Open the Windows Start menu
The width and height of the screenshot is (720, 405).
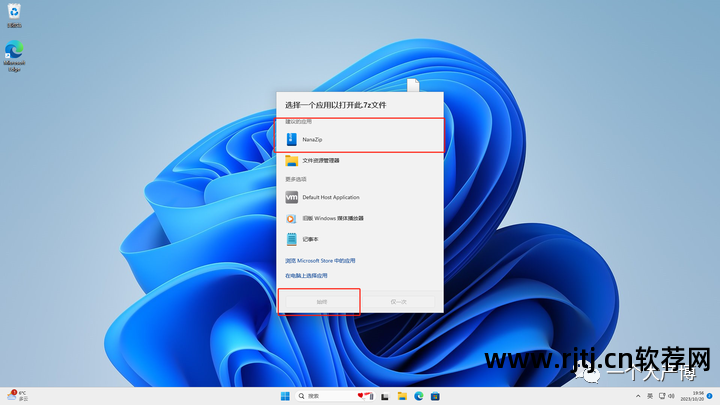[x=285, y=396]
